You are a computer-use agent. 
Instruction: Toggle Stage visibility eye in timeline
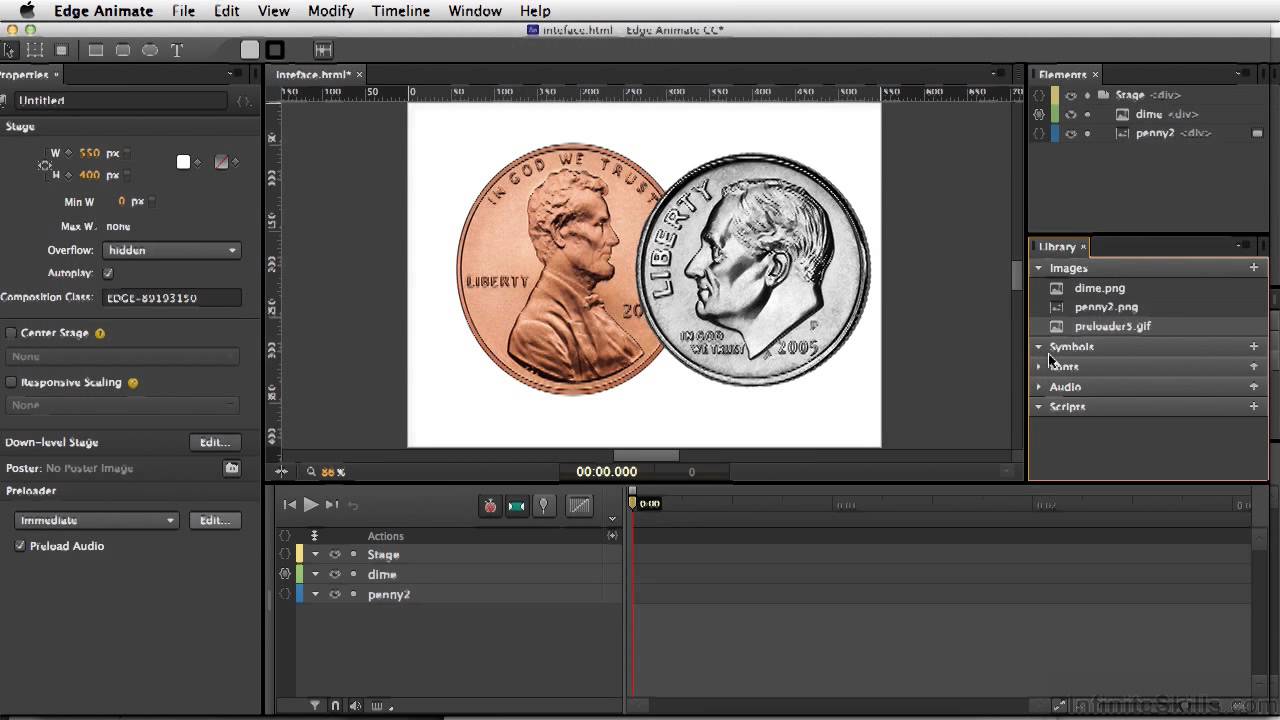coord(335,554)
